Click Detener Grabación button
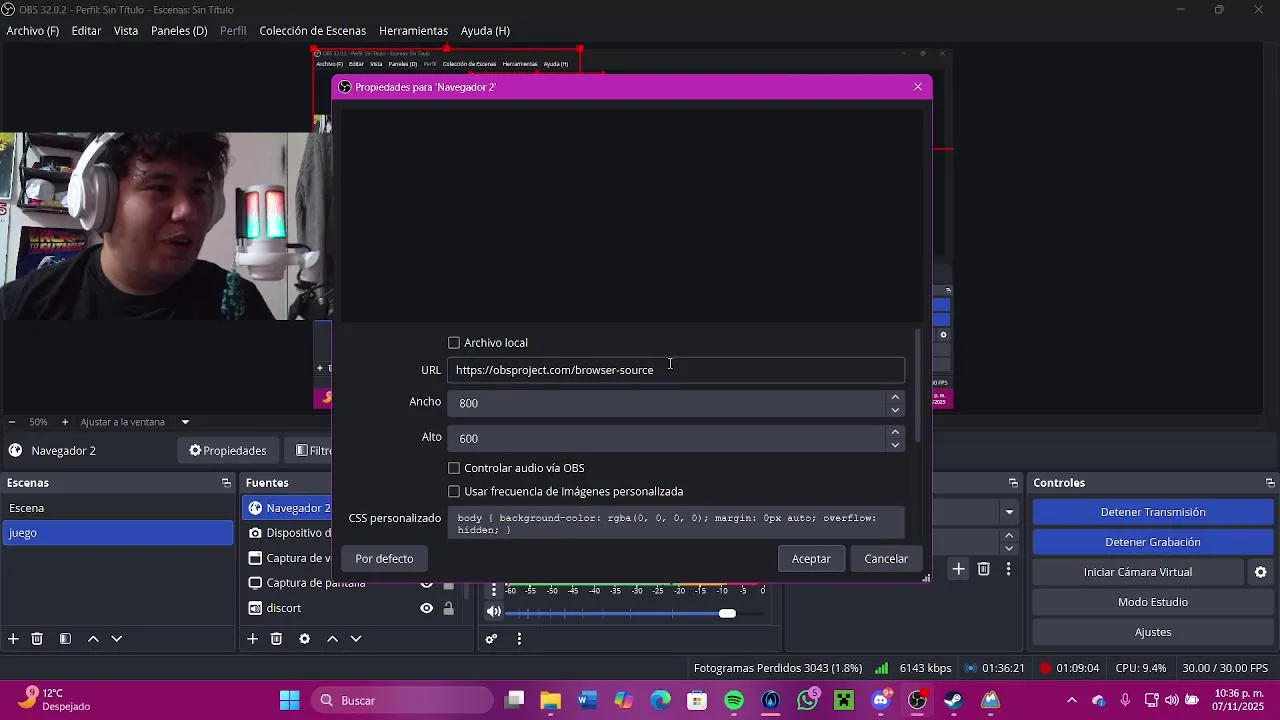This screenshot has width=1280, height=720. pos(1153,542)
